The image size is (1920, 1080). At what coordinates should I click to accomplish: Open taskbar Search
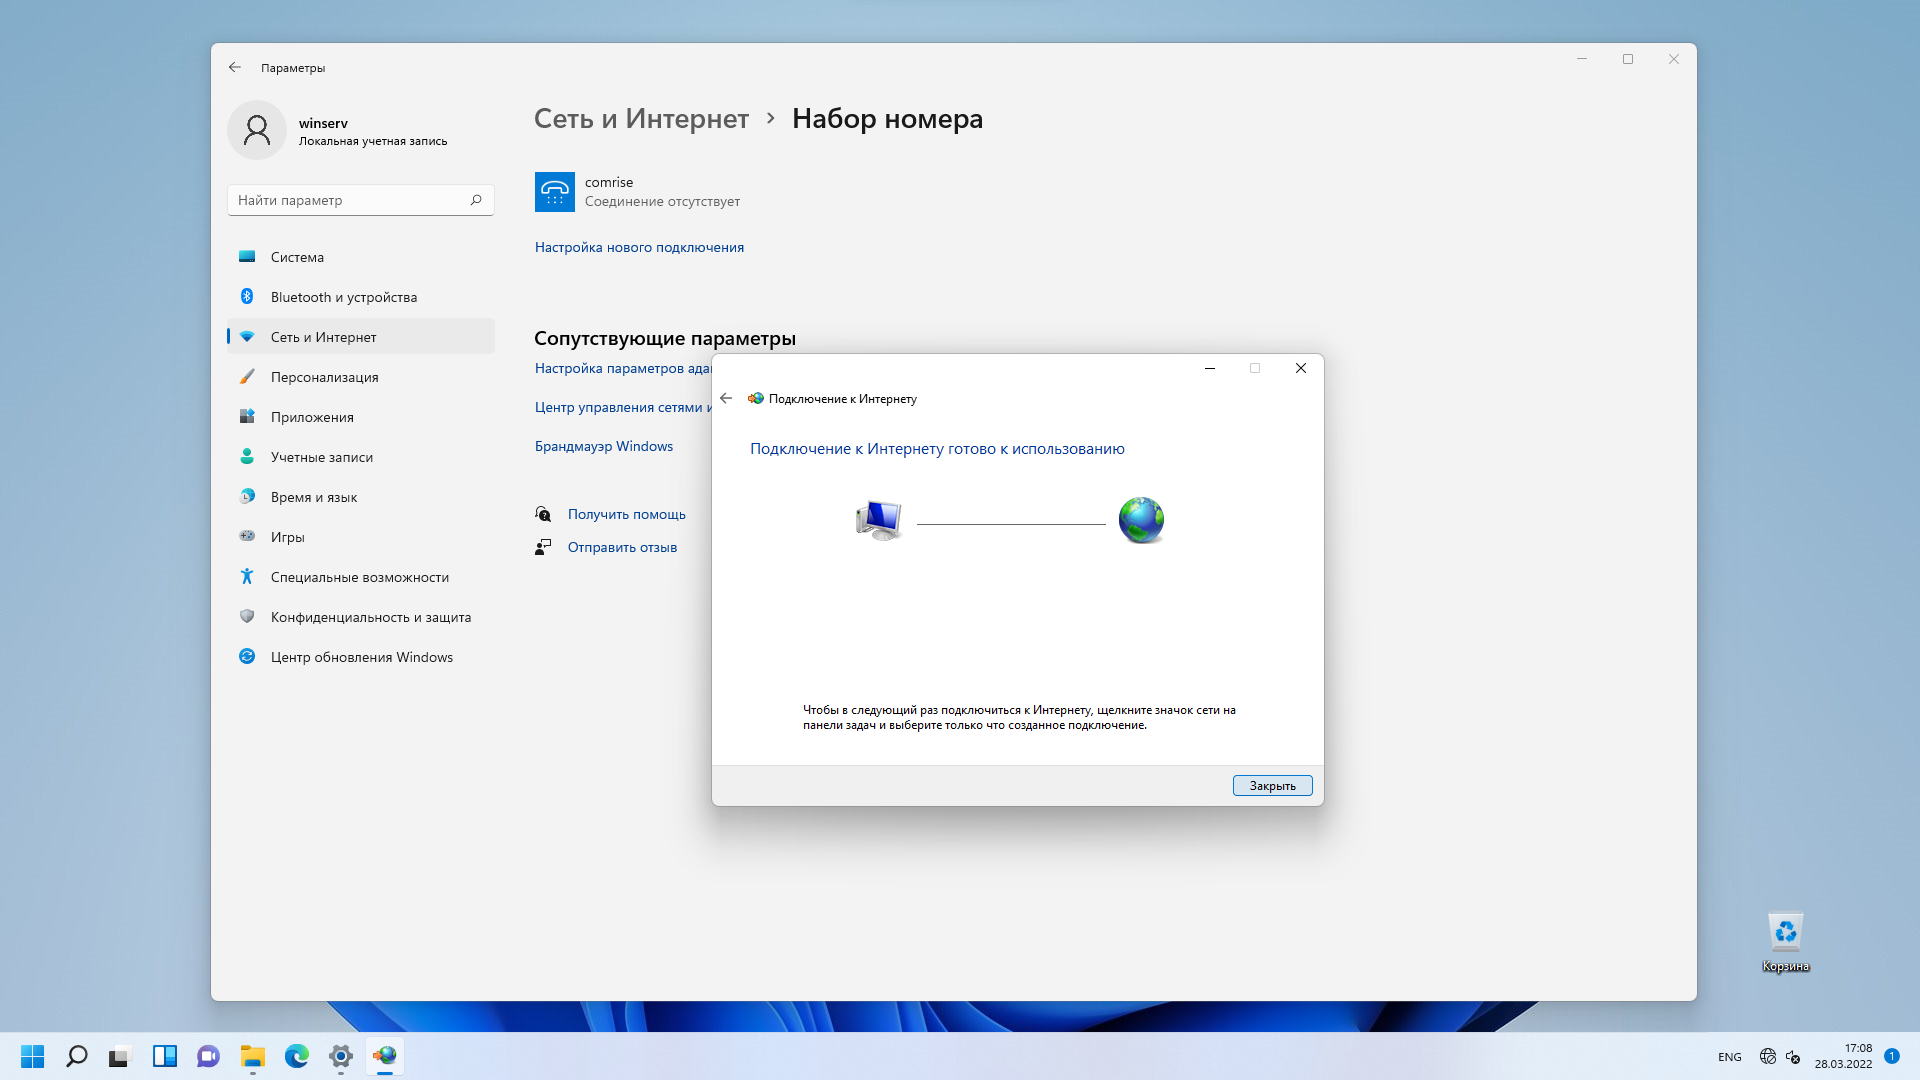click(x=77, y=1056)
